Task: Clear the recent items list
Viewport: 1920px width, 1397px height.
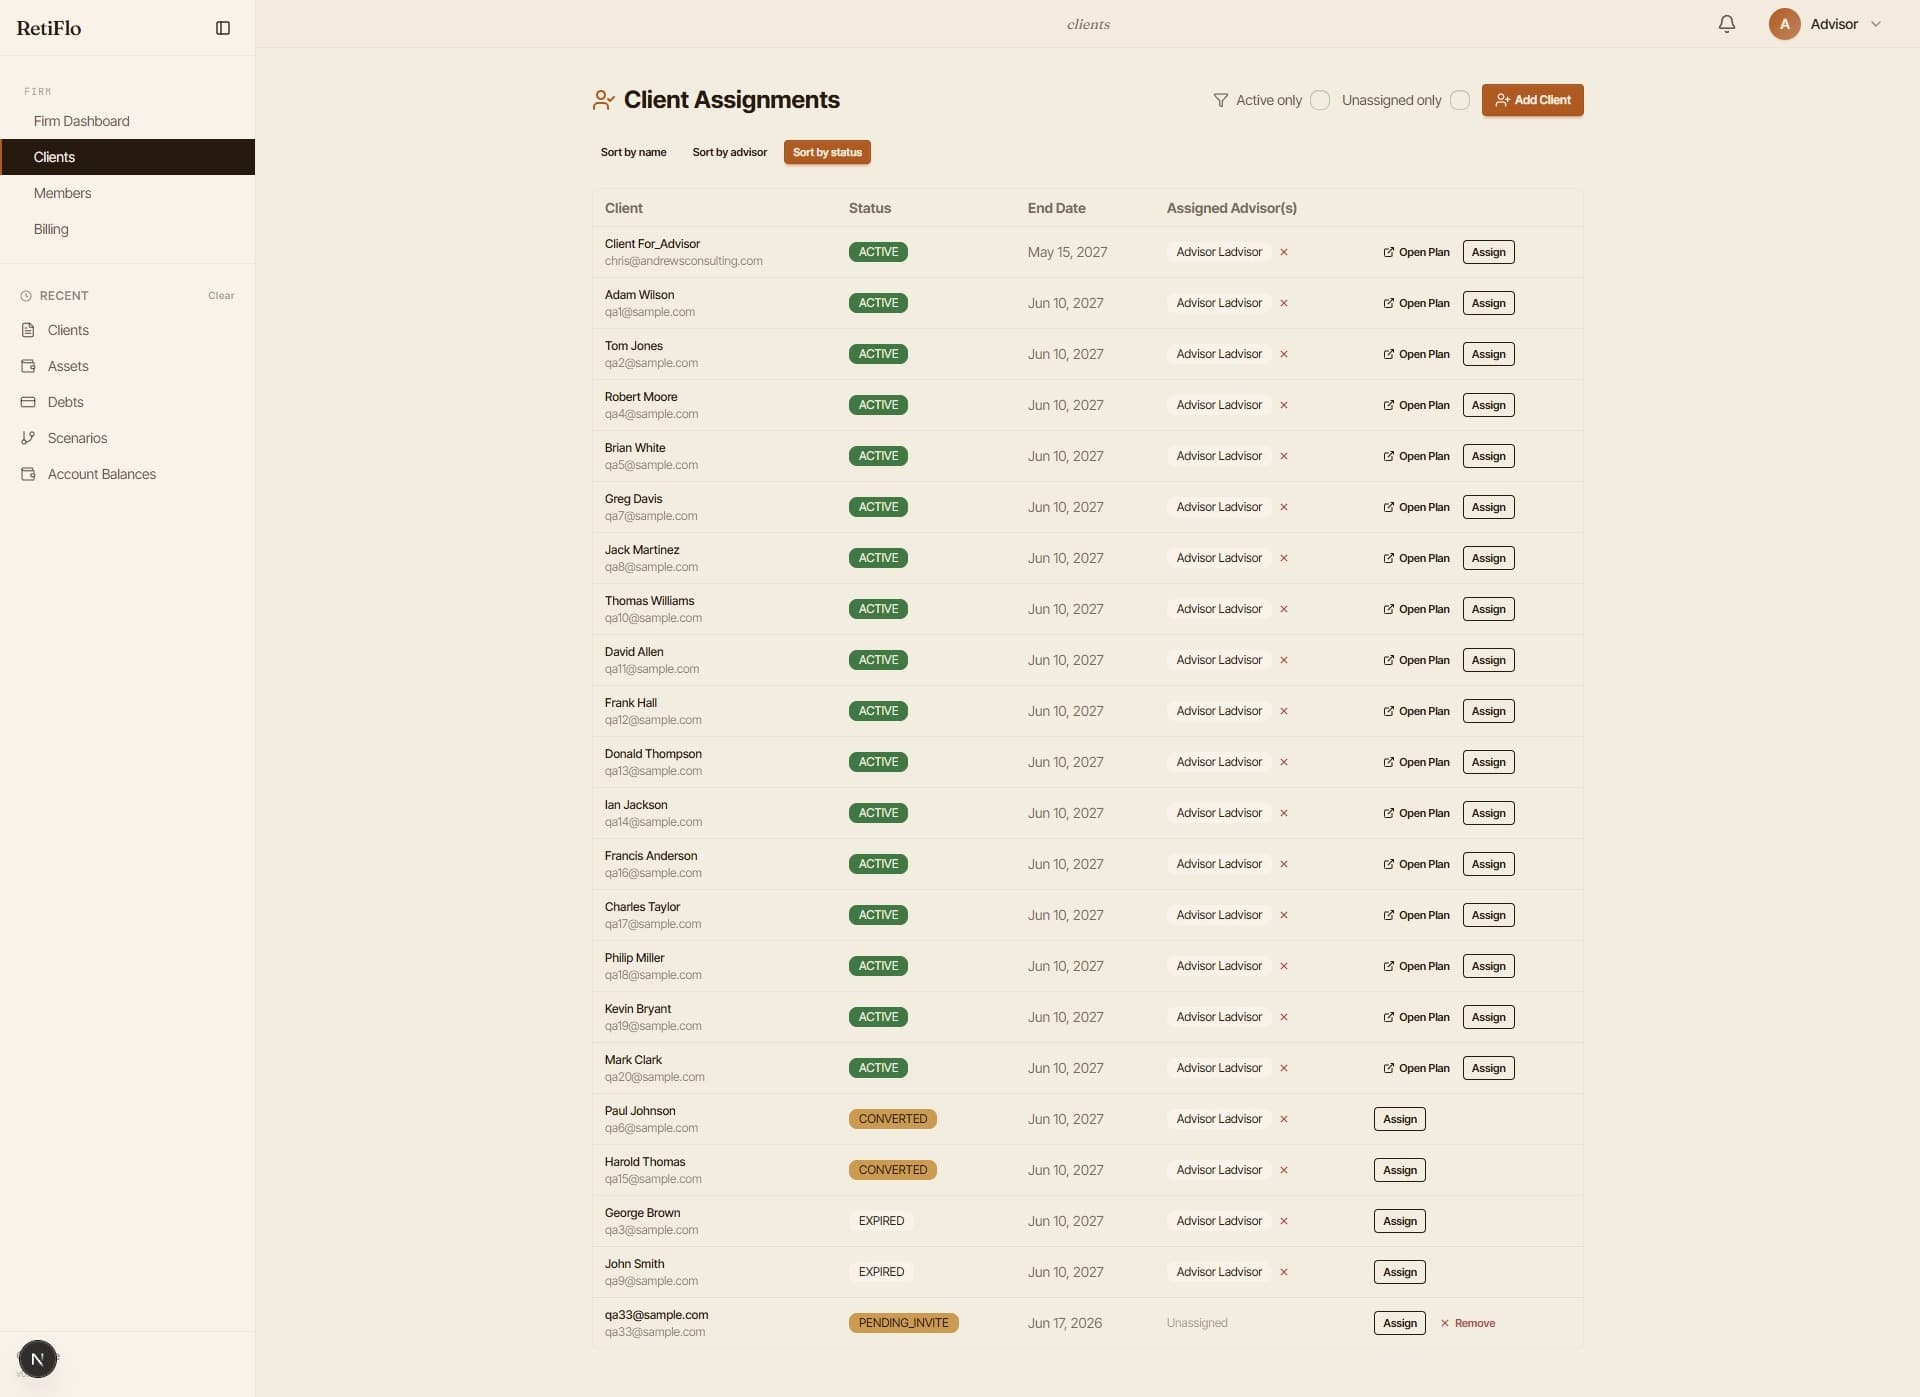Action: coord(221,295)
